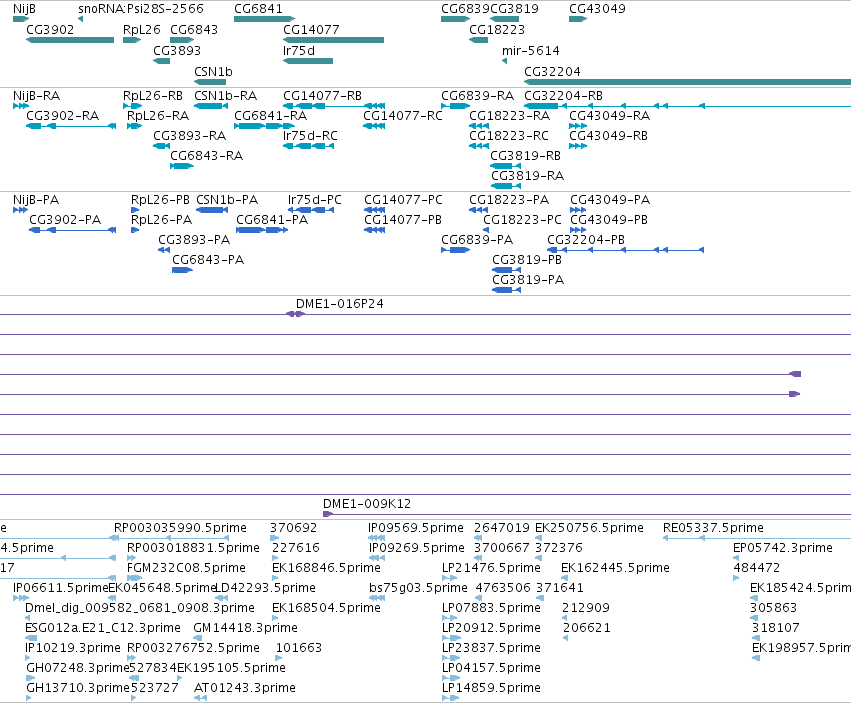Image resolution: width=851 pixels, height=703 pixels.
Task: Click the CG3902-RA transcript glyph
Action: (71, 126)
